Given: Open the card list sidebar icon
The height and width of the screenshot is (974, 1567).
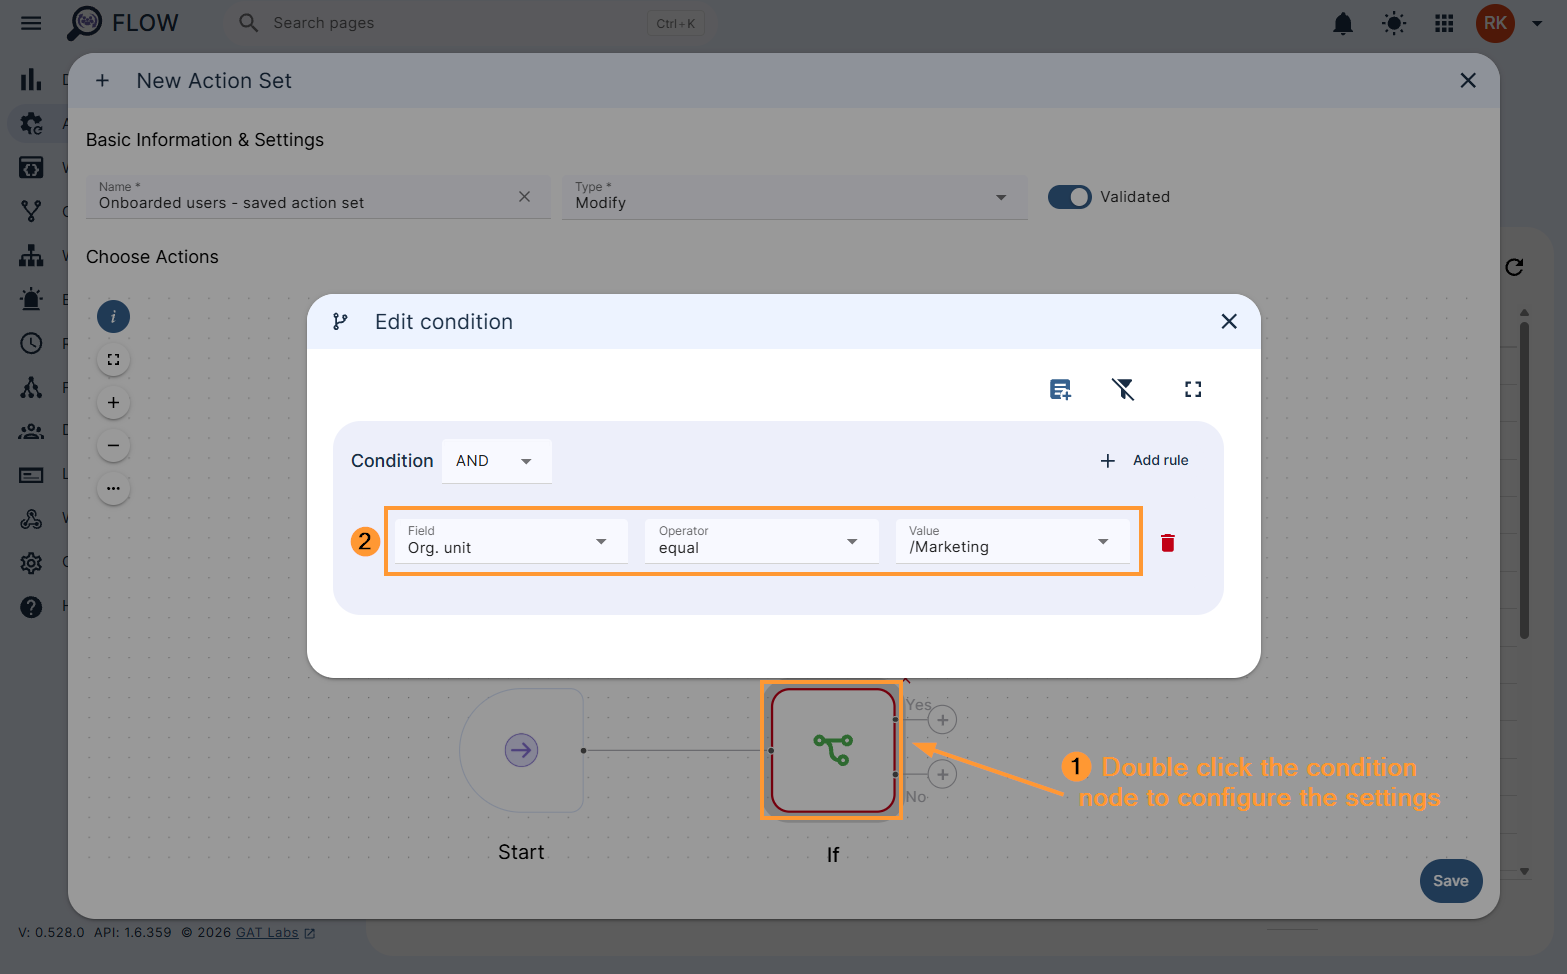Looking at the screenshot, I should [31, 475].
